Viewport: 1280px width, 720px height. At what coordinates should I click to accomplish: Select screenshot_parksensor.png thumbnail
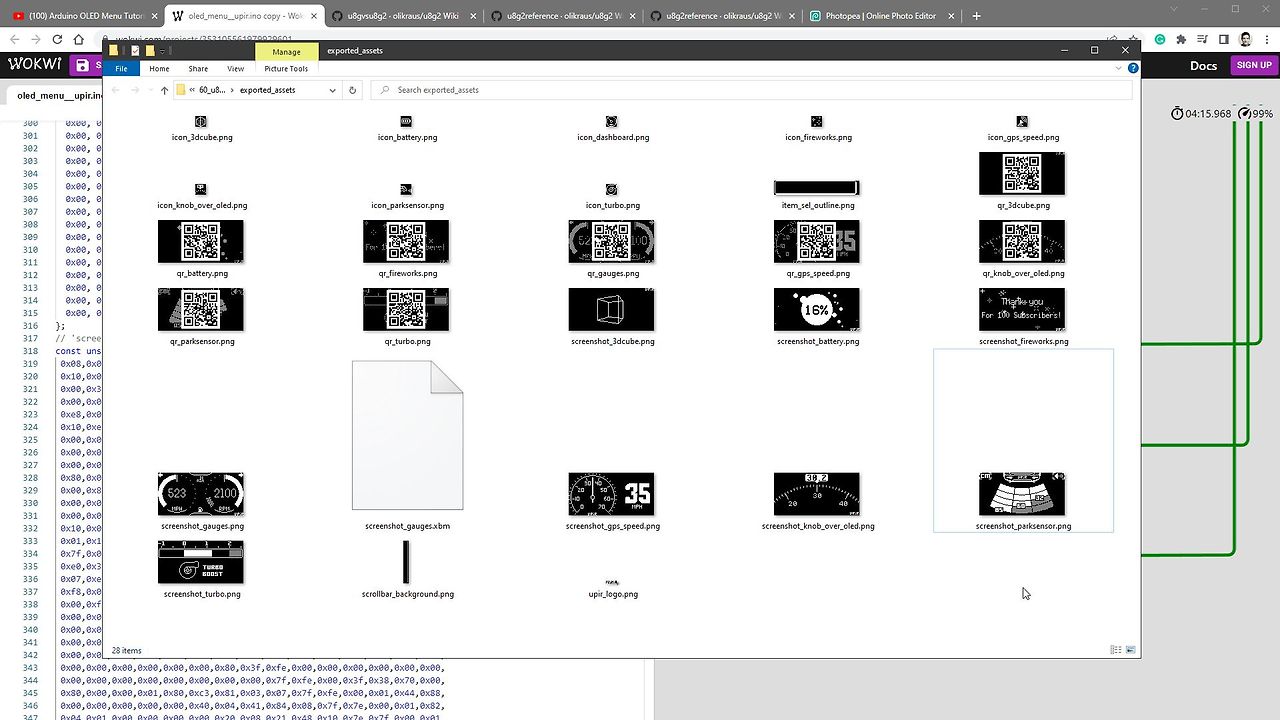(1022, 494)
